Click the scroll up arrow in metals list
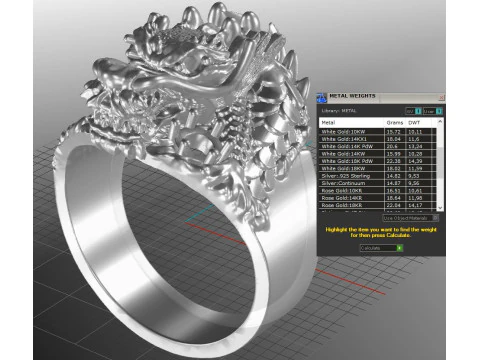This screenshot has width=480, height=360. point(440,122)
